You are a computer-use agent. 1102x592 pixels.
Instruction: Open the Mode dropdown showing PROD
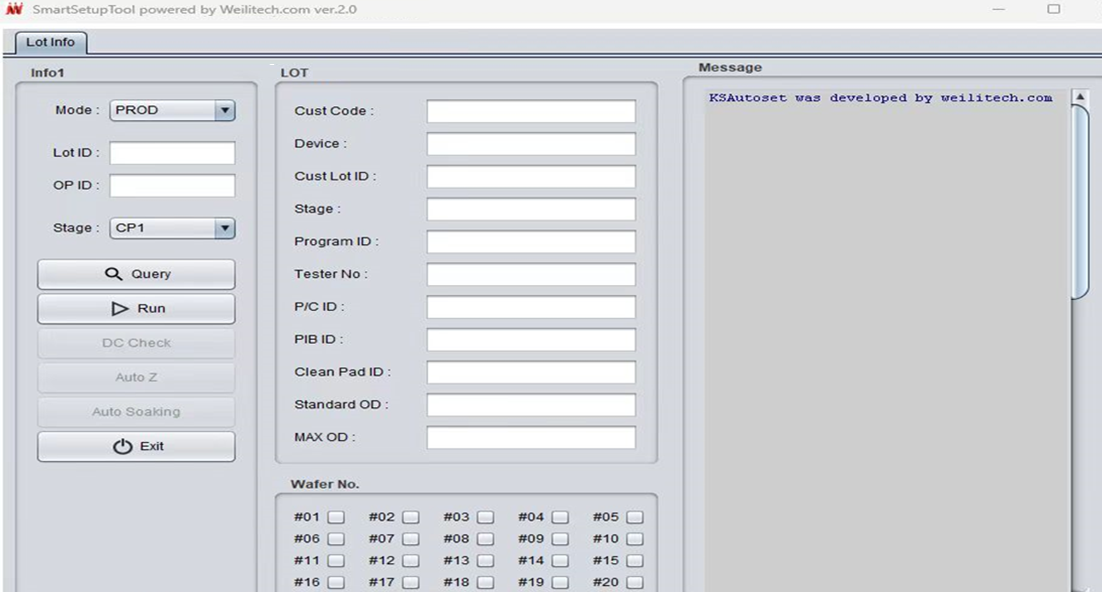click(224, 111)
